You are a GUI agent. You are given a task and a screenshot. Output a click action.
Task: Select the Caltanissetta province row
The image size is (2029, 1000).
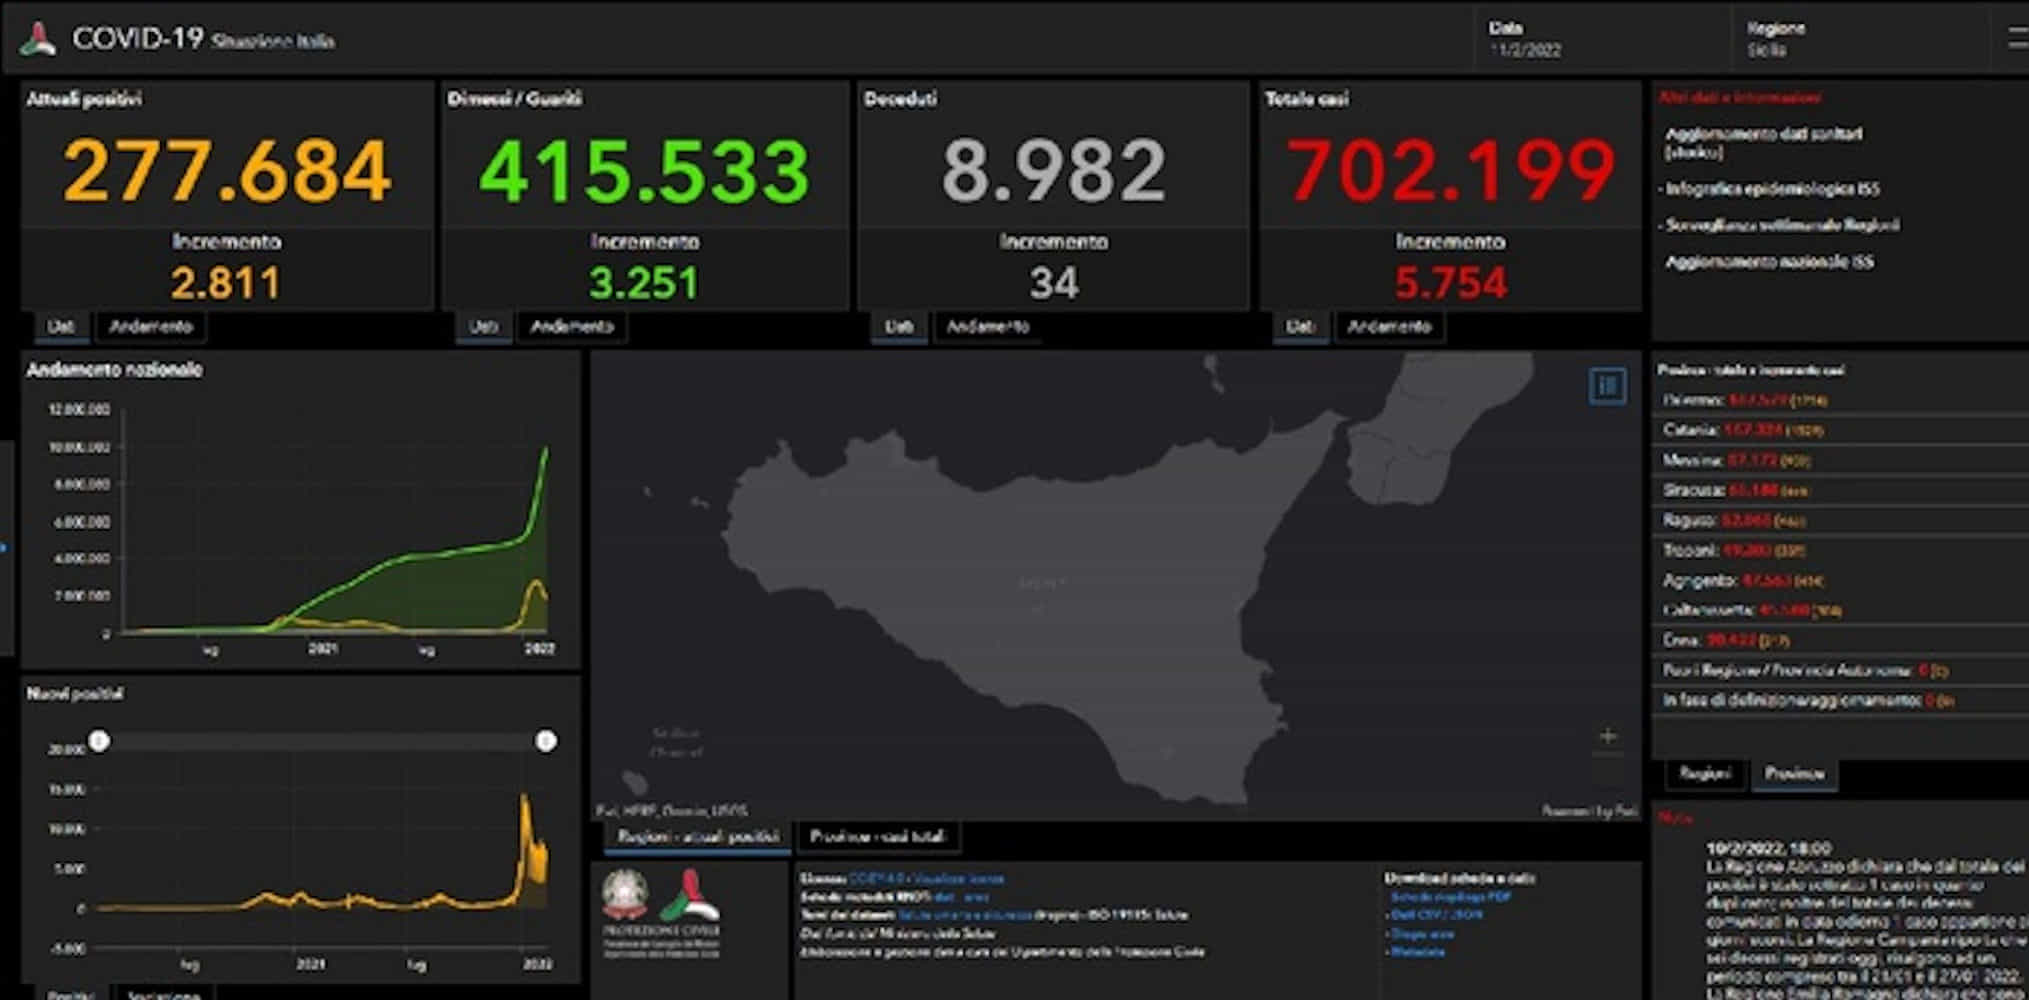pyautogui.click(x=1840, y=610)
